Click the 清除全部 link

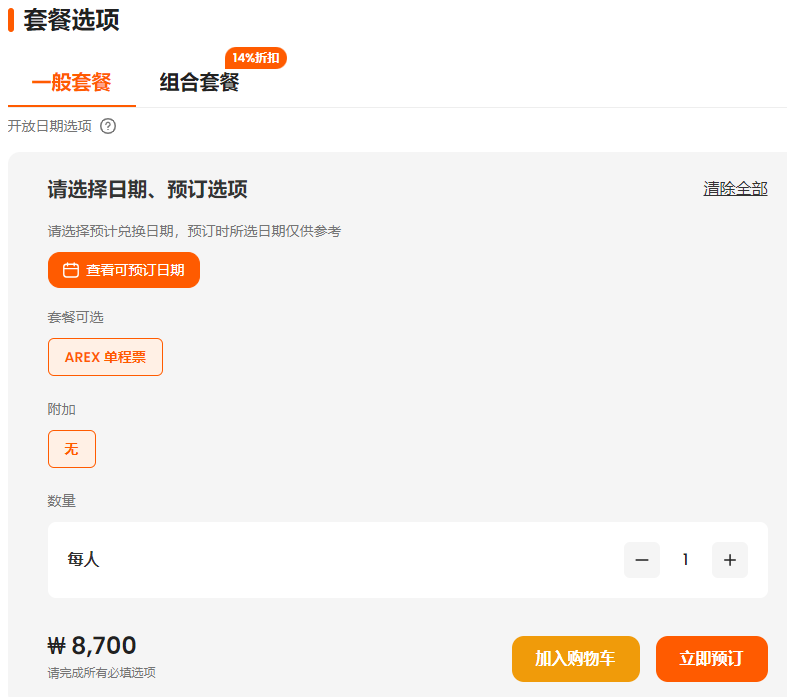(x=735, y=189)
